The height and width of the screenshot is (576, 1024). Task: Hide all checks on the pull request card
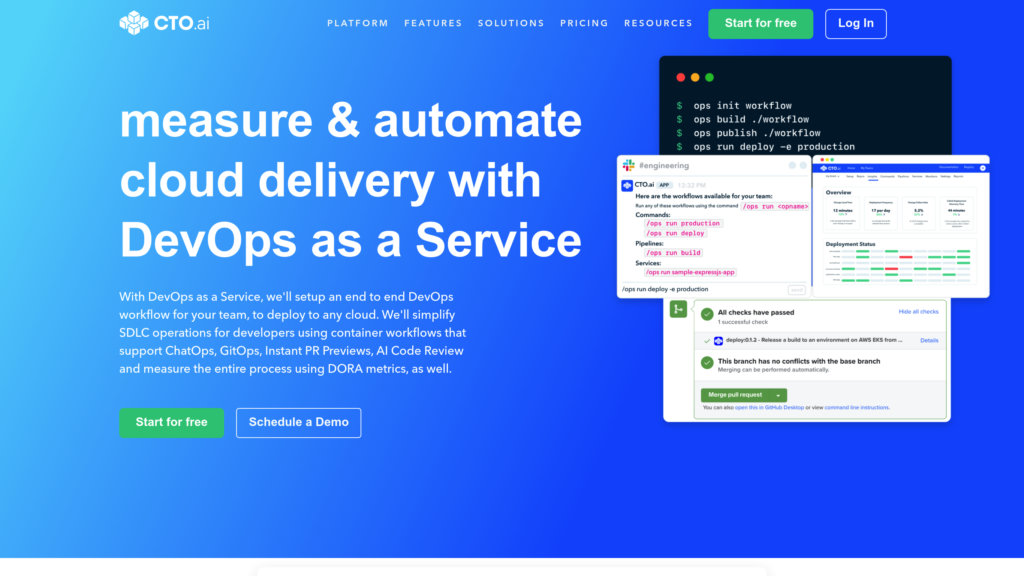tap(918, 312)
